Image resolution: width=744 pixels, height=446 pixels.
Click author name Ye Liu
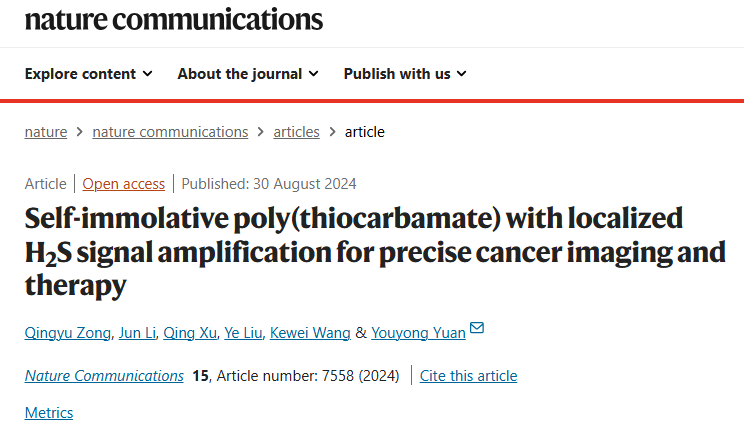tap(243, 333)
